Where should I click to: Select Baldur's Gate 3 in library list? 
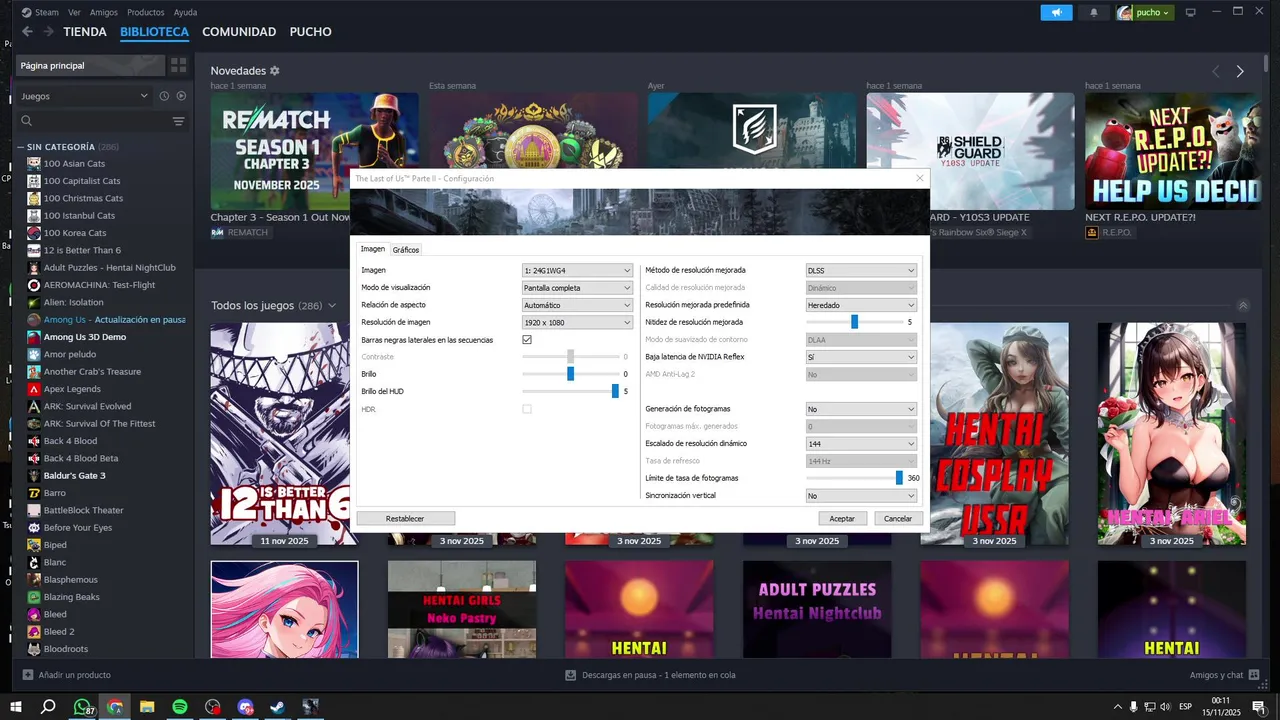pyautogui.click(x=74, y=475)
